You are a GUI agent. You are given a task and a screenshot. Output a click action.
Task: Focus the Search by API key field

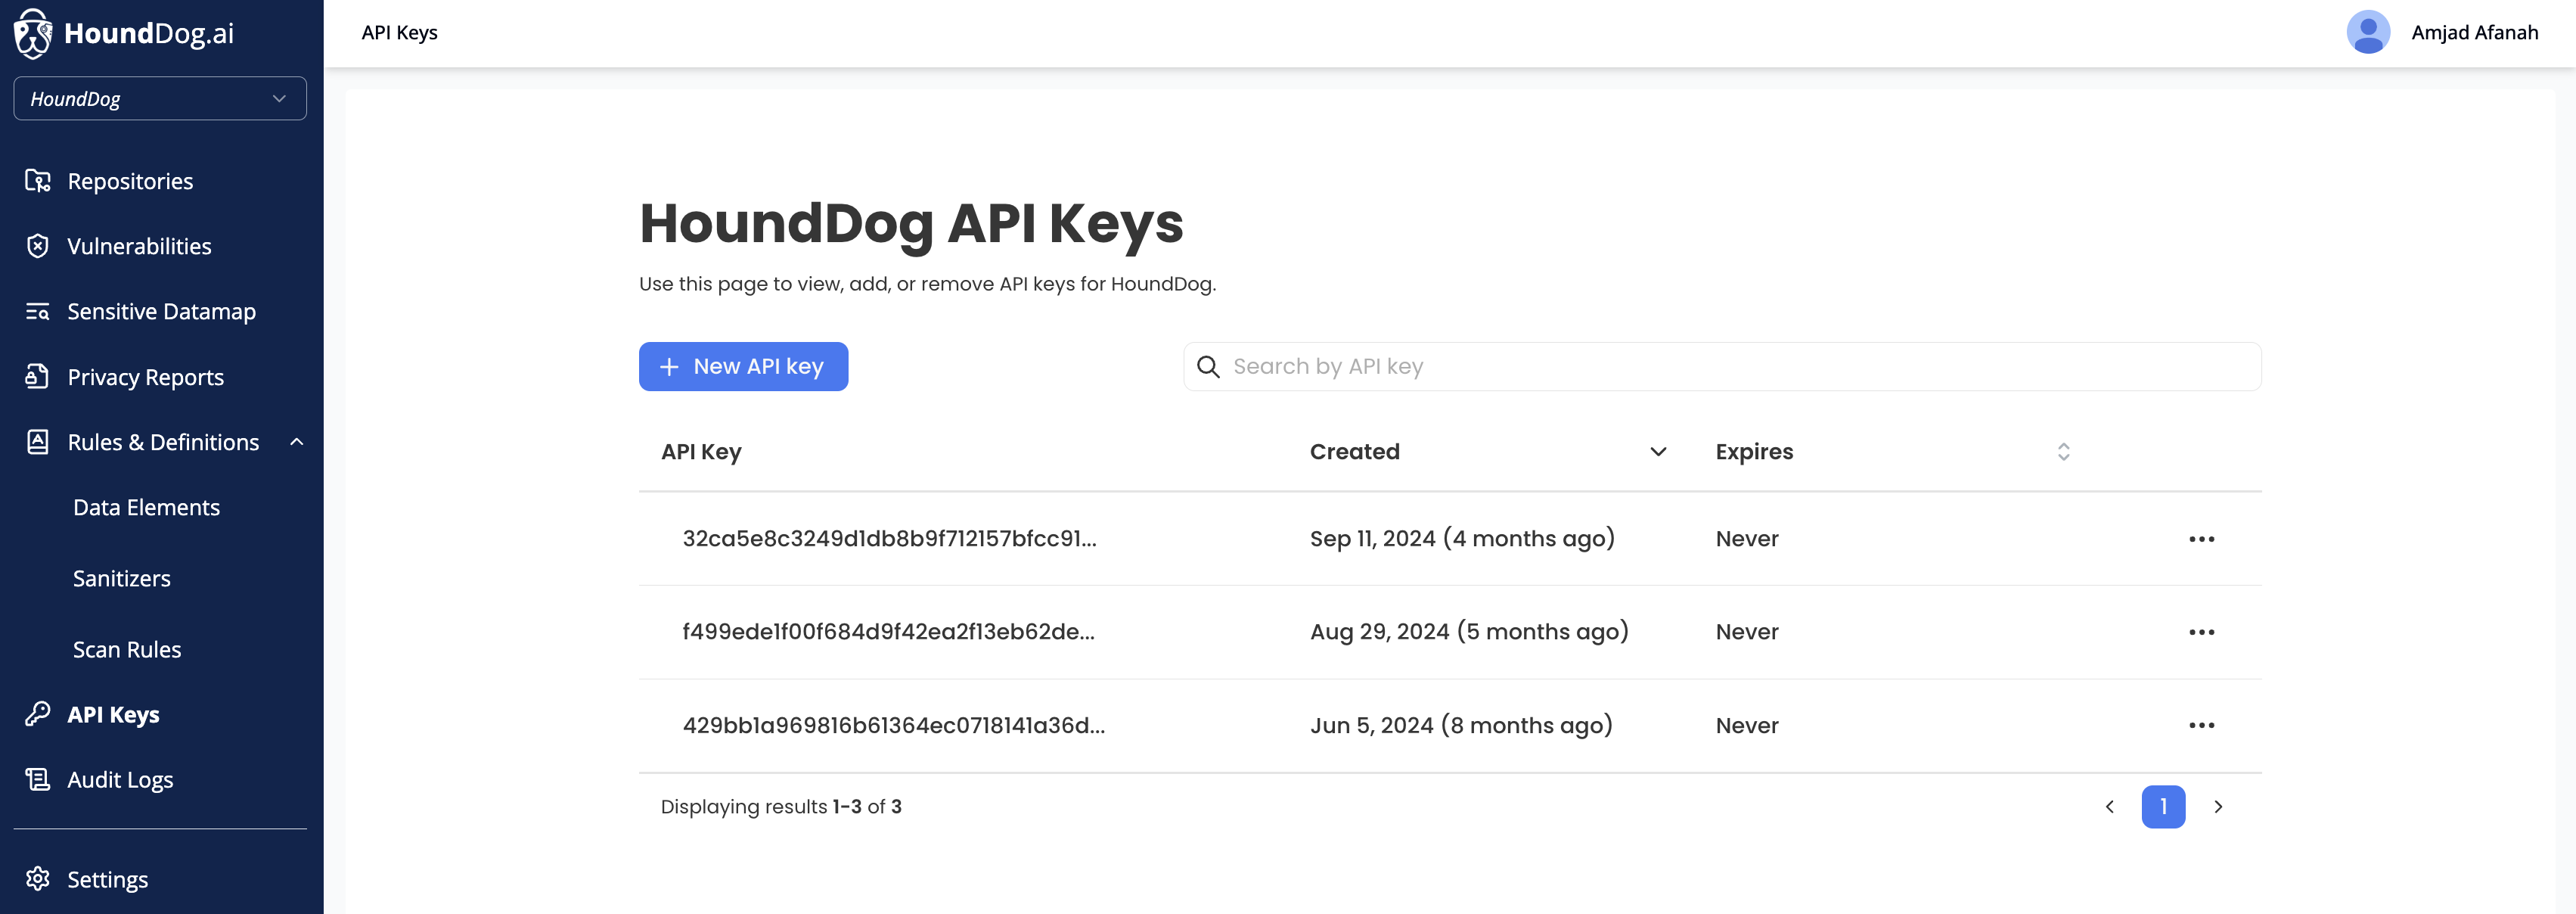coord(1722,367)
